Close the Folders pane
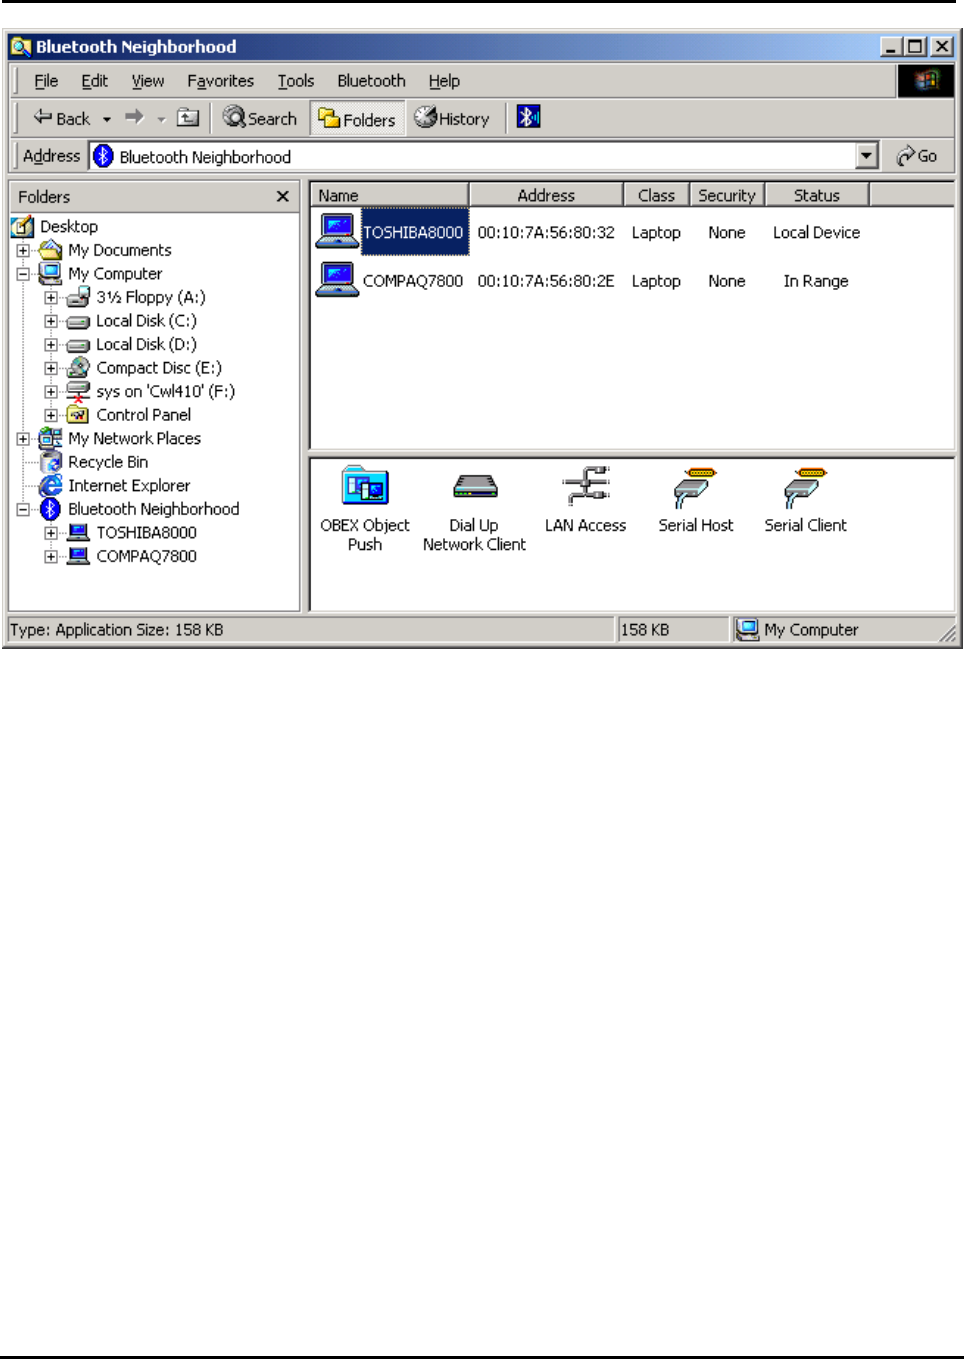Image resolution: width=964 pixels, height=1359 pixels. coord(283,196)
